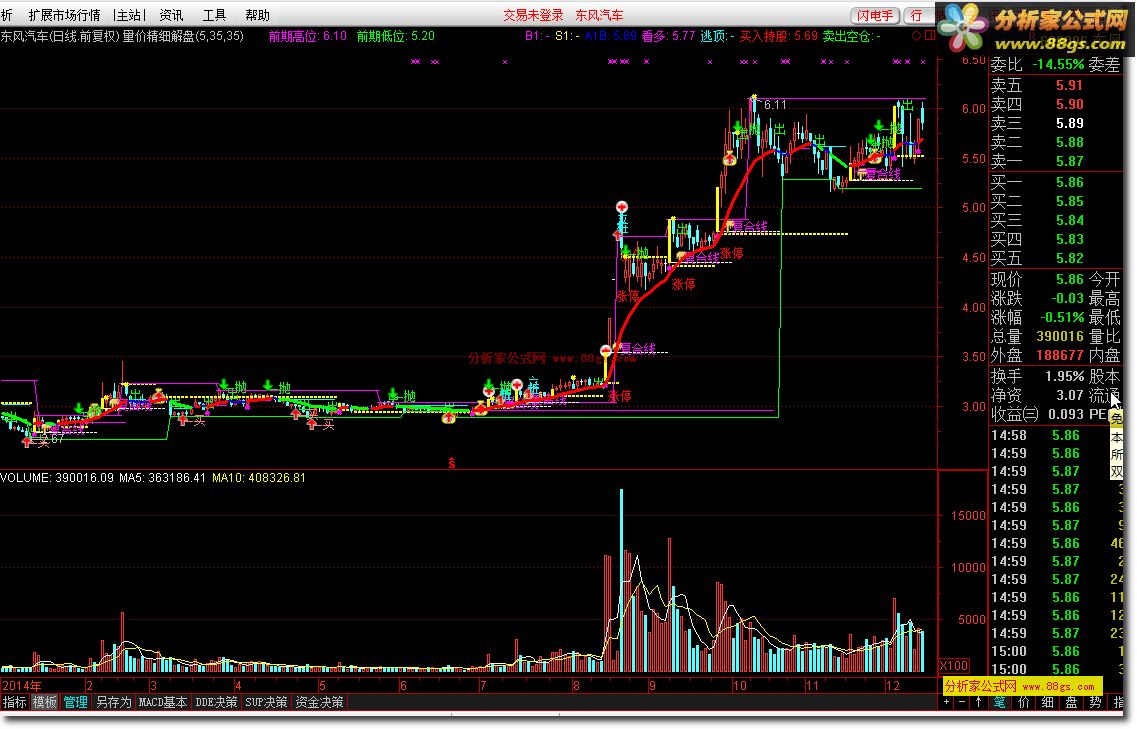Click the 买四 5.83 quote row
Viewport: 1137px width, 729px height.
(x=1055, y=239)
